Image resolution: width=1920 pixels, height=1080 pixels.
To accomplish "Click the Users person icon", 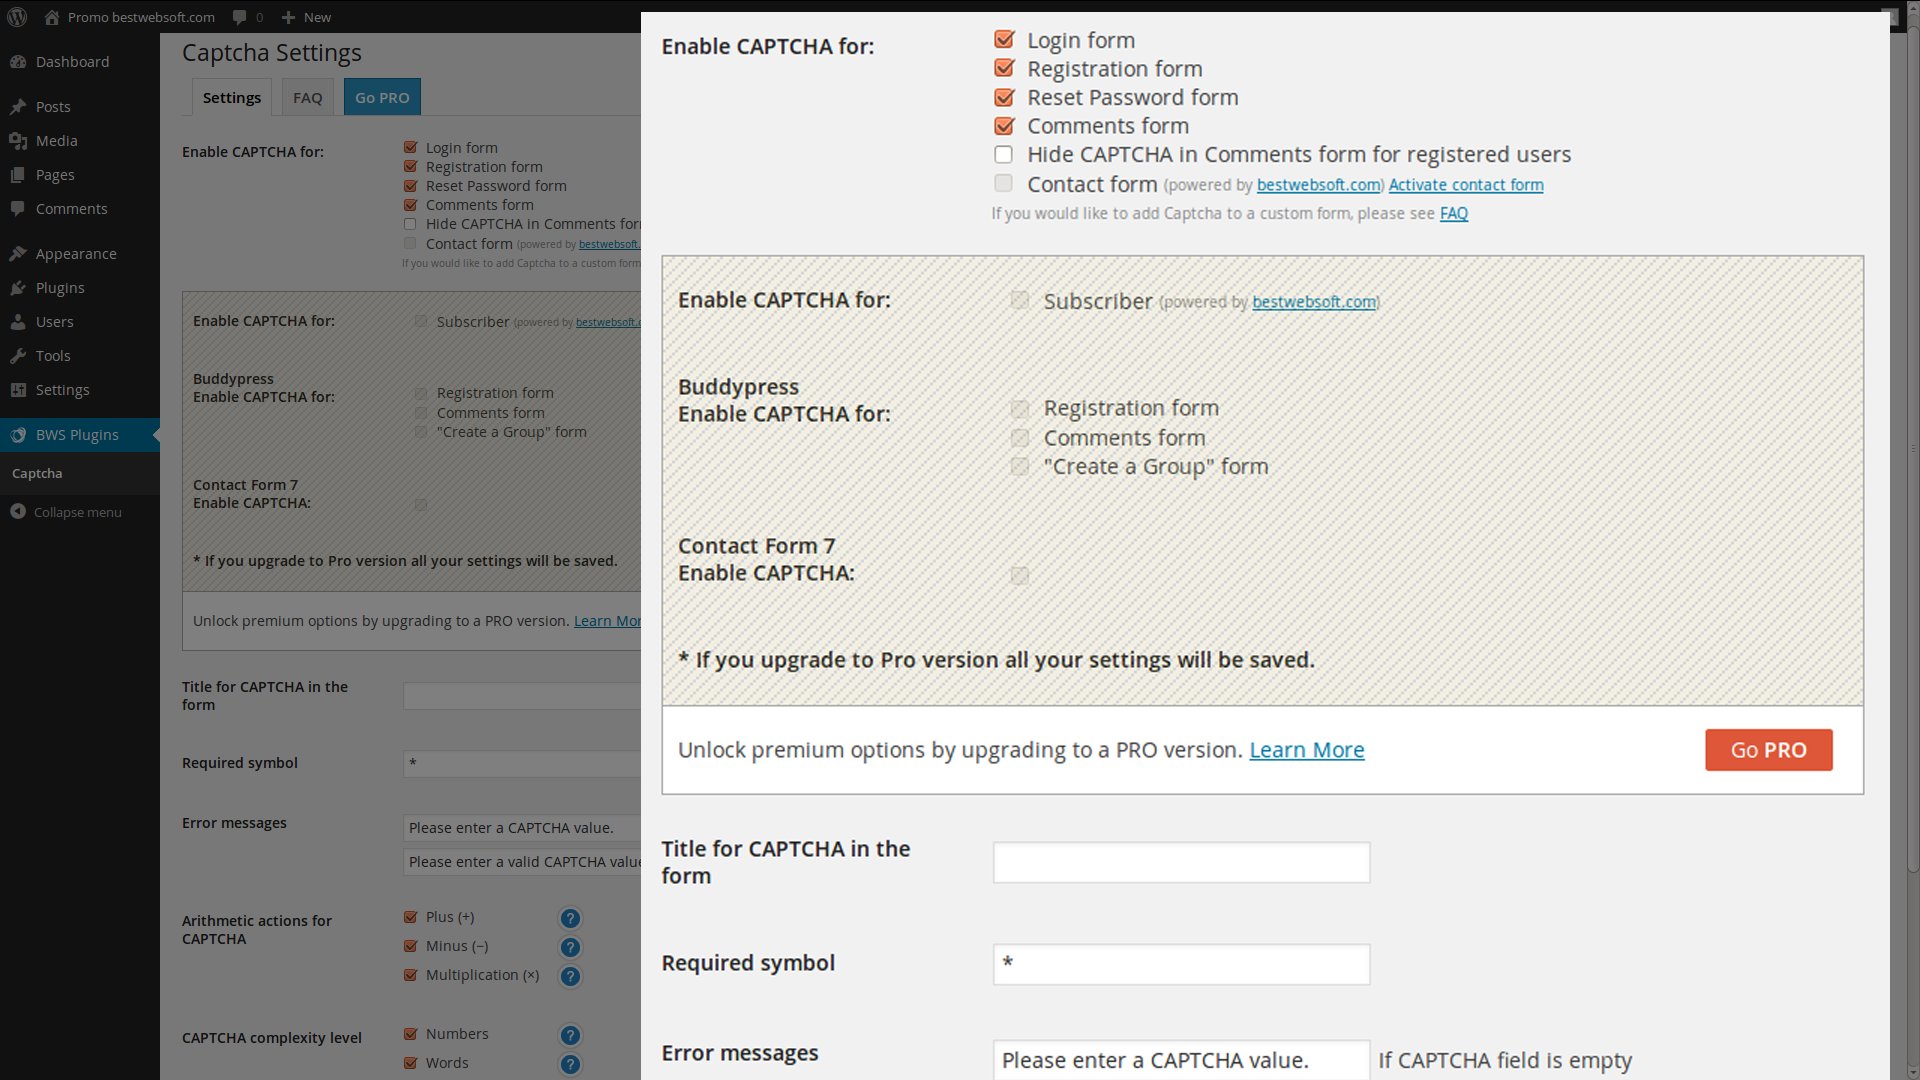I will 18,322.
